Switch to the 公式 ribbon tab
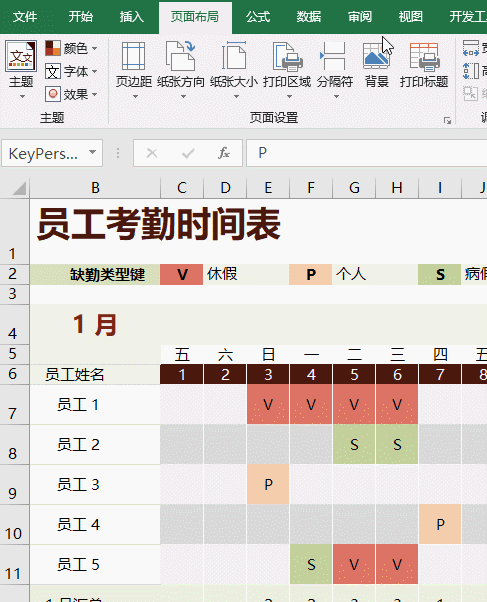The width and height of the screenshot is (487, 602). pos(258,17)
